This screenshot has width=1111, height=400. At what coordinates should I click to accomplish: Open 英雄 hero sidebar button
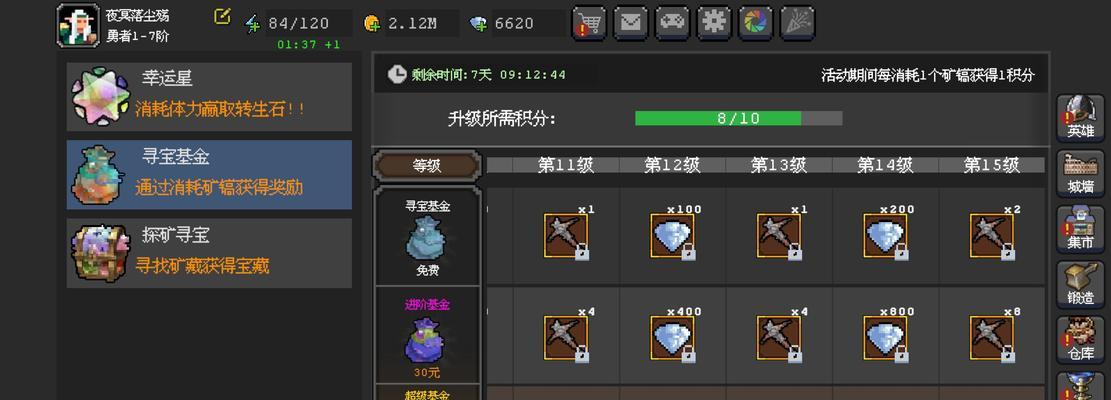pos(1081,118)
